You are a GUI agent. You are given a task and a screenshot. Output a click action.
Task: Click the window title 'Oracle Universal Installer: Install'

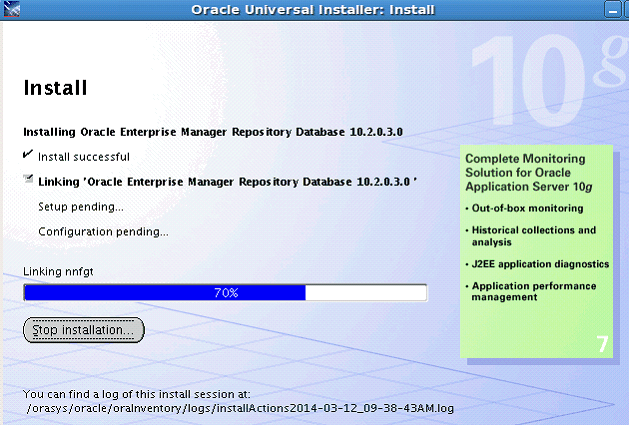[x=313, y=10]
